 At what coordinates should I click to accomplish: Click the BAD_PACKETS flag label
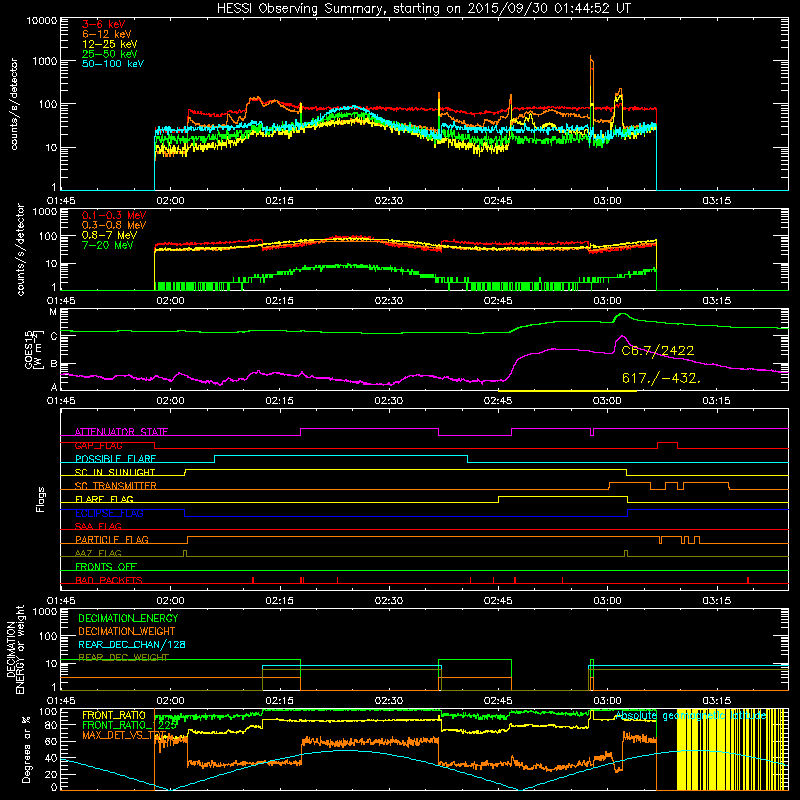[109, 580]
